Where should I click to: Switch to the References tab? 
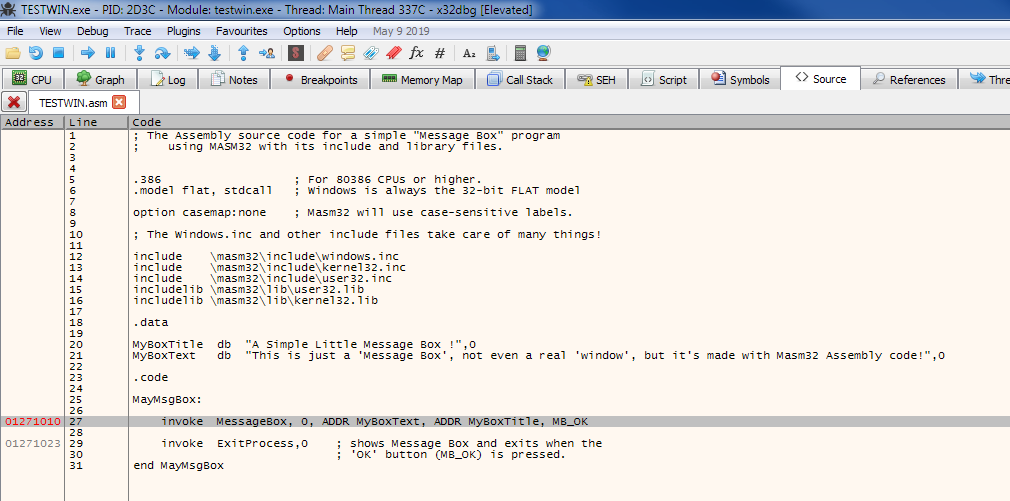[x=909, y=79]
